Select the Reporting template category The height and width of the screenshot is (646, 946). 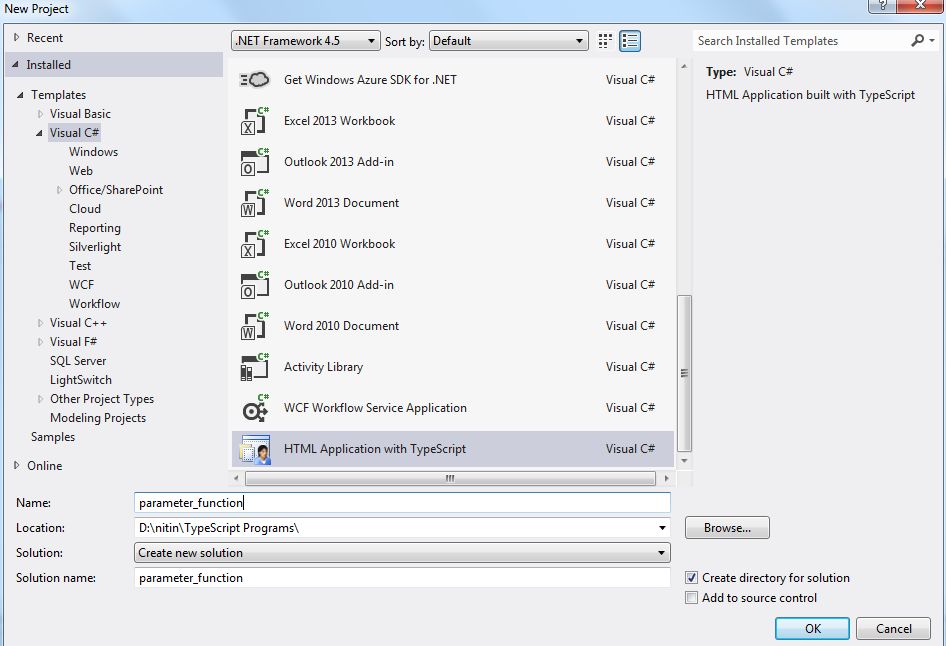(x=95, y=227)
